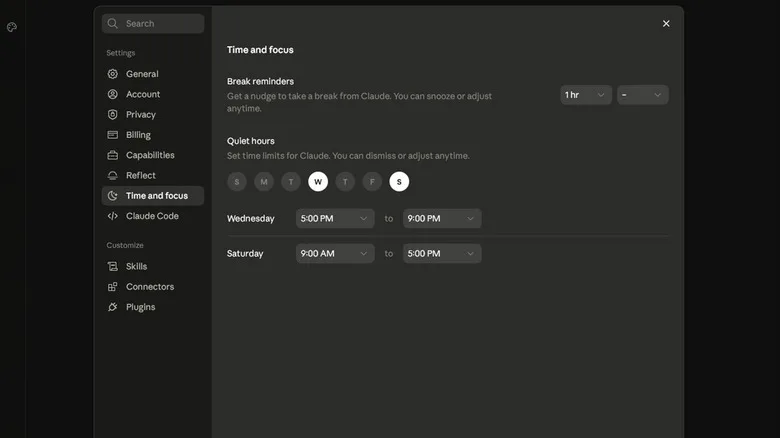The height and width of the screenshot is (438, 780).
Task: Click the Quiet hours heading
Action: pyautogui.click(x=251, y=141)
